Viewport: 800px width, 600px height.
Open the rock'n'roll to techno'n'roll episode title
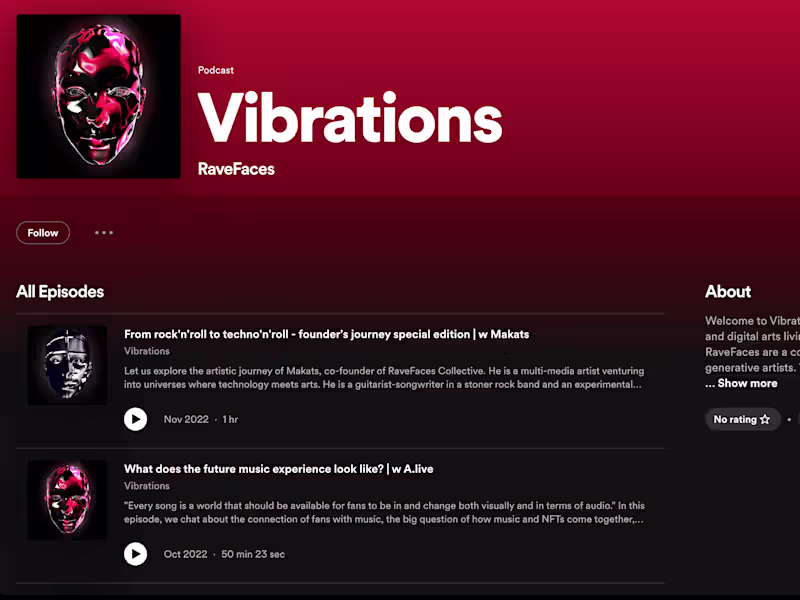[326, 334]
